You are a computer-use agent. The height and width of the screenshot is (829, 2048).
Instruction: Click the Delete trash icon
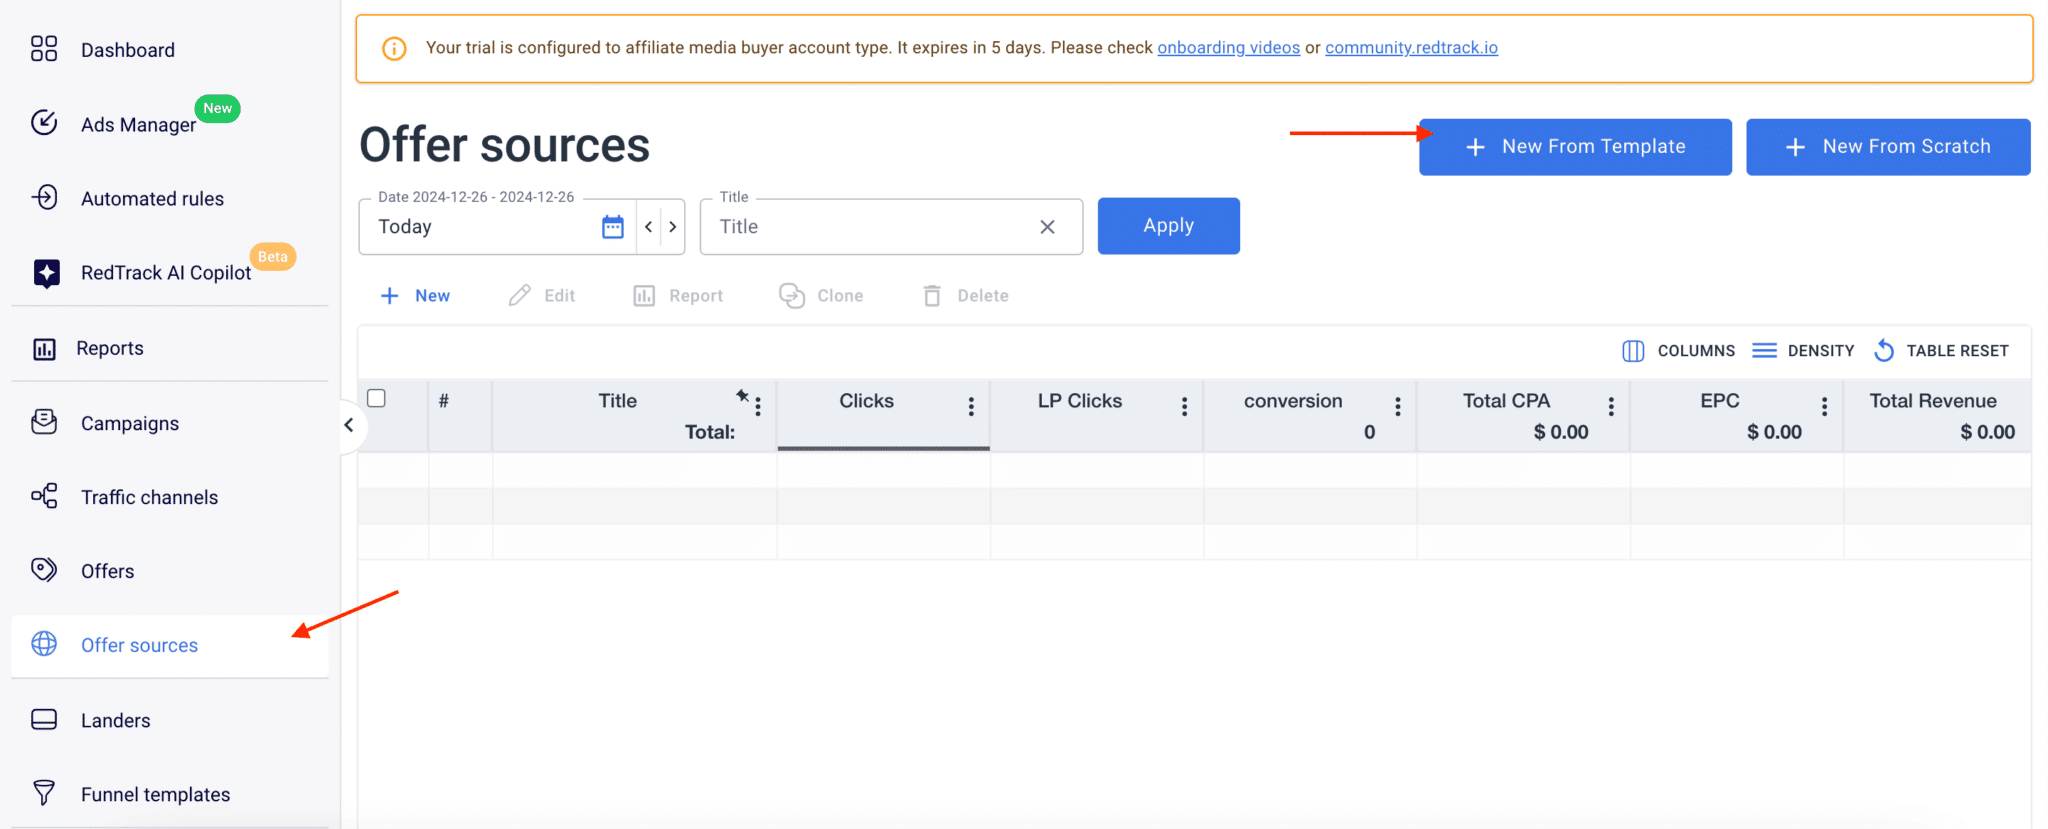coord(932,296)
